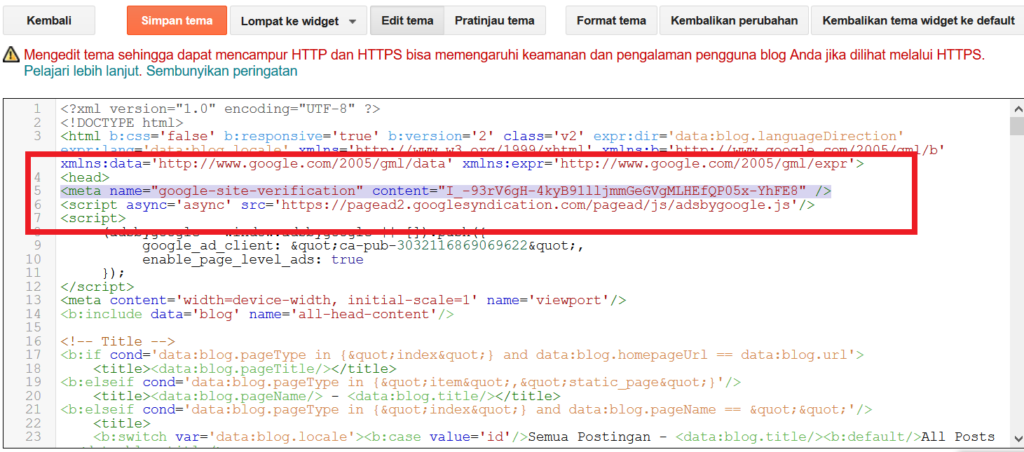Hide warning via Sembunyikan peringatan link
1024x452 pixels.
pyautogui.click(x=222, y=71)
